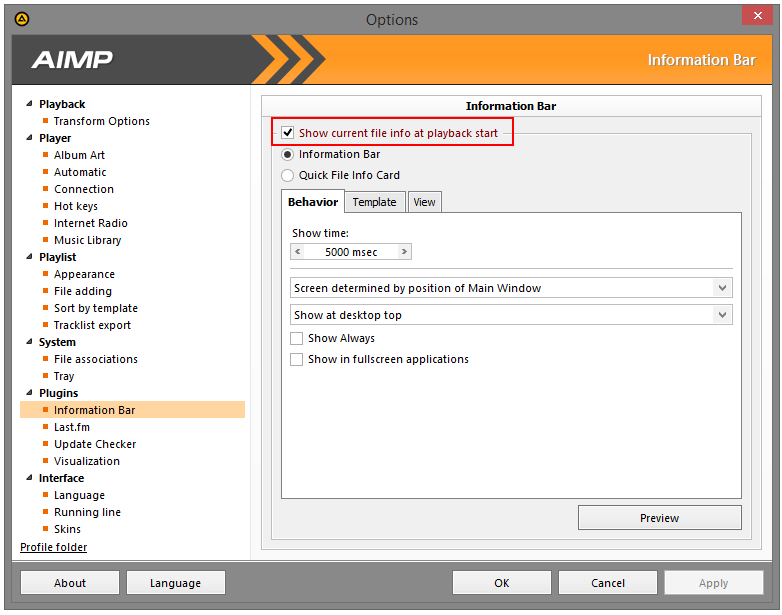Select Album Art settings
The width and height of the screenshot is (782, 615).
[79, 155]
